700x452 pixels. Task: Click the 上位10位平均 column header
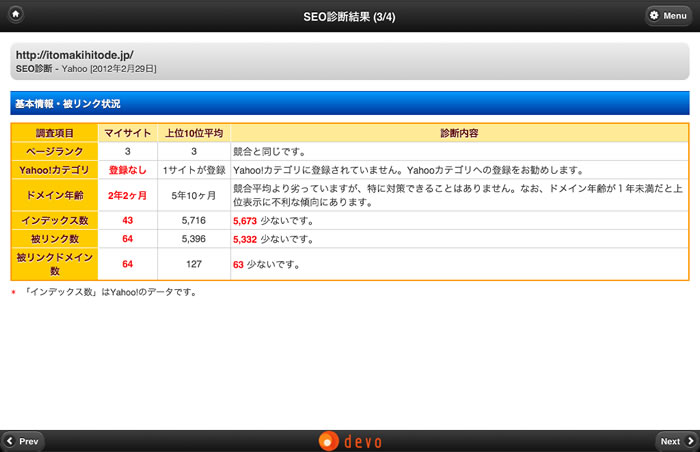[194, 133]
